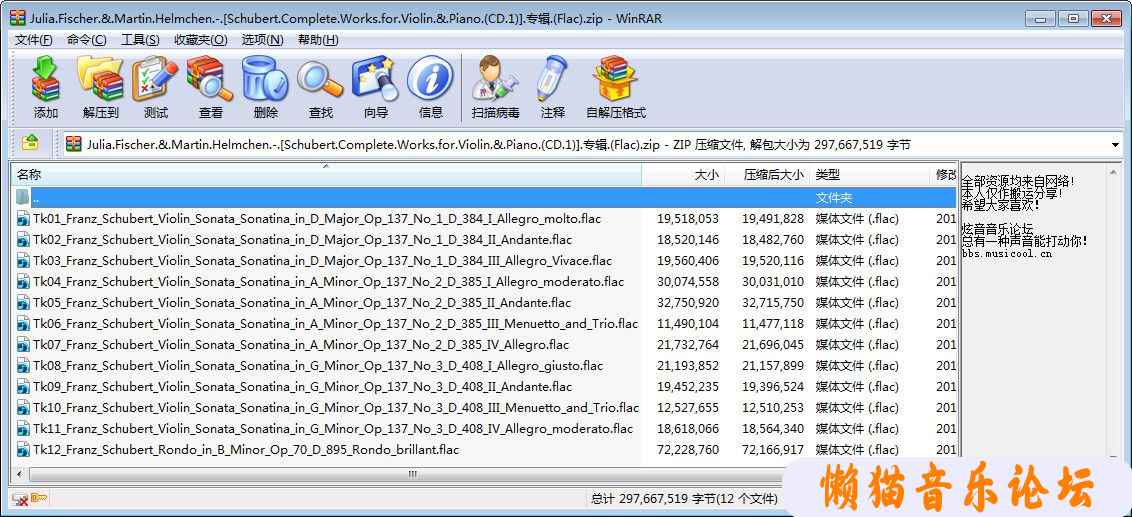Image resolution: width=1132 pixels, height=517 pixels.
Task: Sort by Type (类型) column header
Action: [x=871, y=175]
